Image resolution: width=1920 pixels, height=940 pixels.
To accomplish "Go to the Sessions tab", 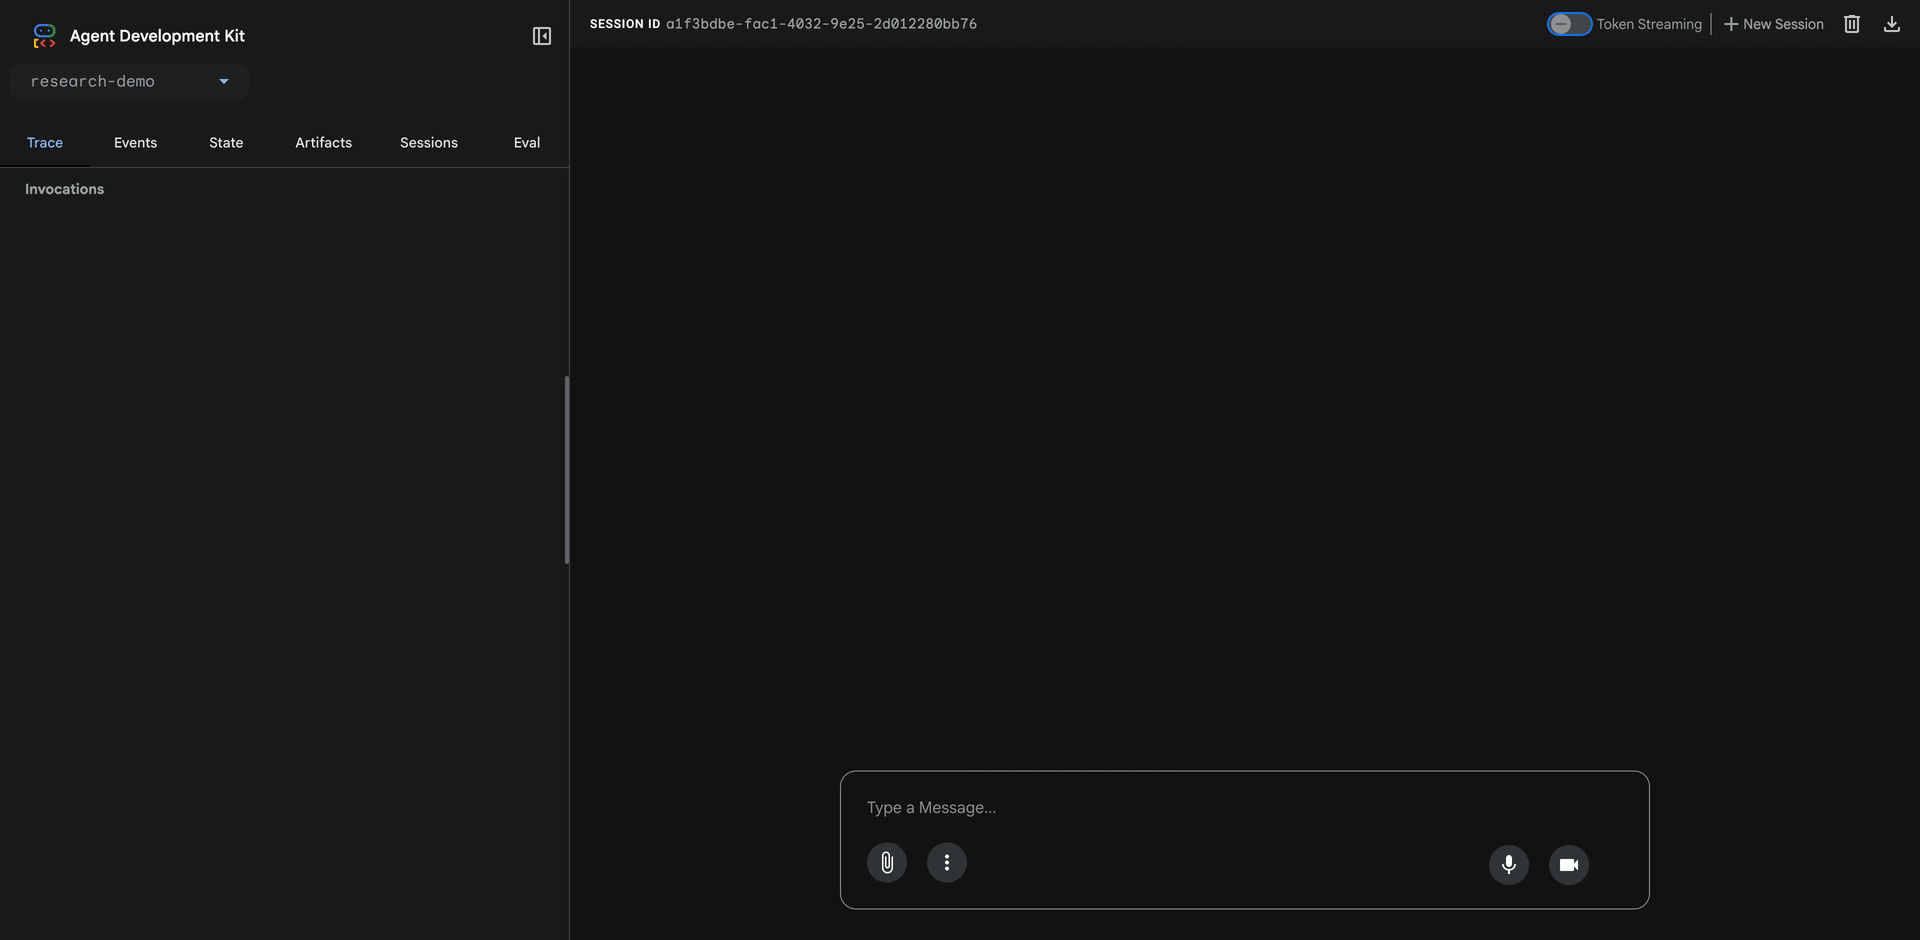I will tap(428, 143).
